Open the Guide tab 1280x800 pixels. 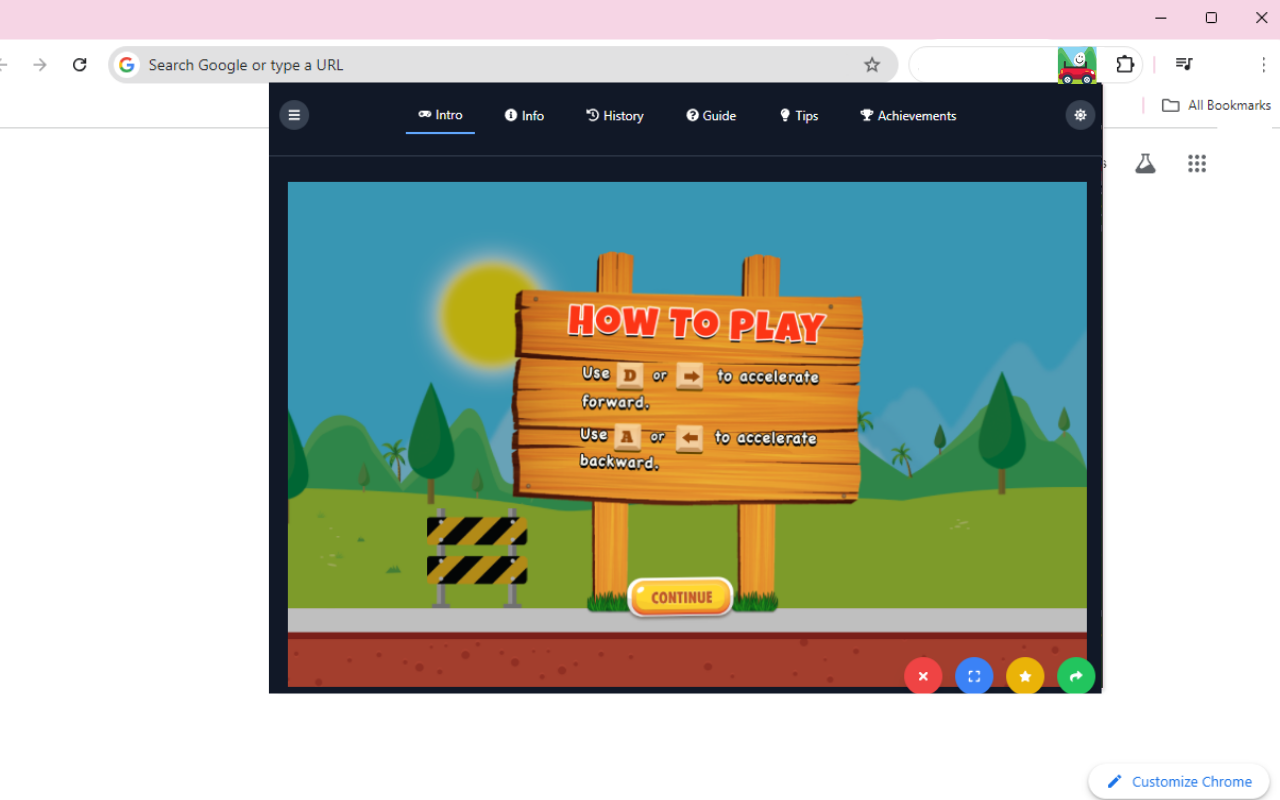[711, 116]
